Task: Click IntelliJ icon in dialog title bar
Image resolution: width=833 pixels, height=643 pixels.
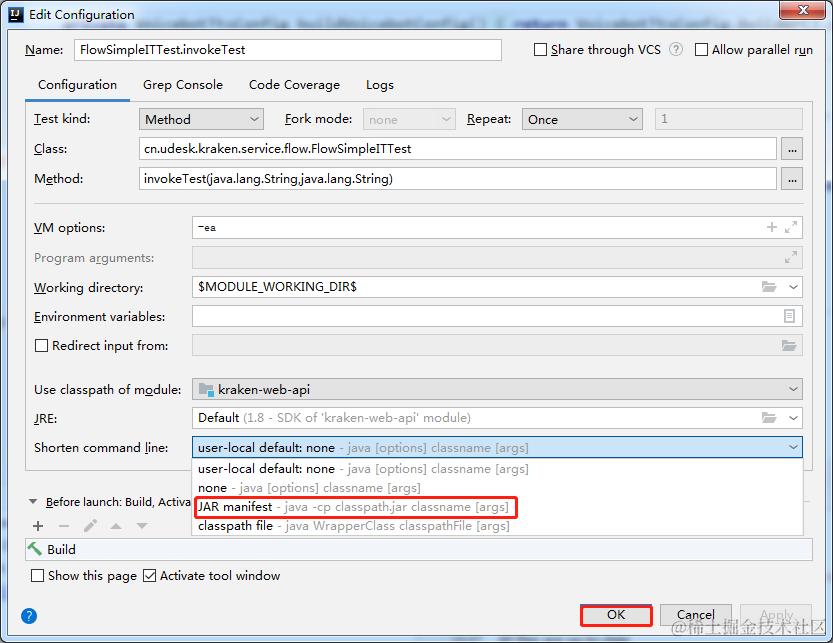Action: point(16,15)
